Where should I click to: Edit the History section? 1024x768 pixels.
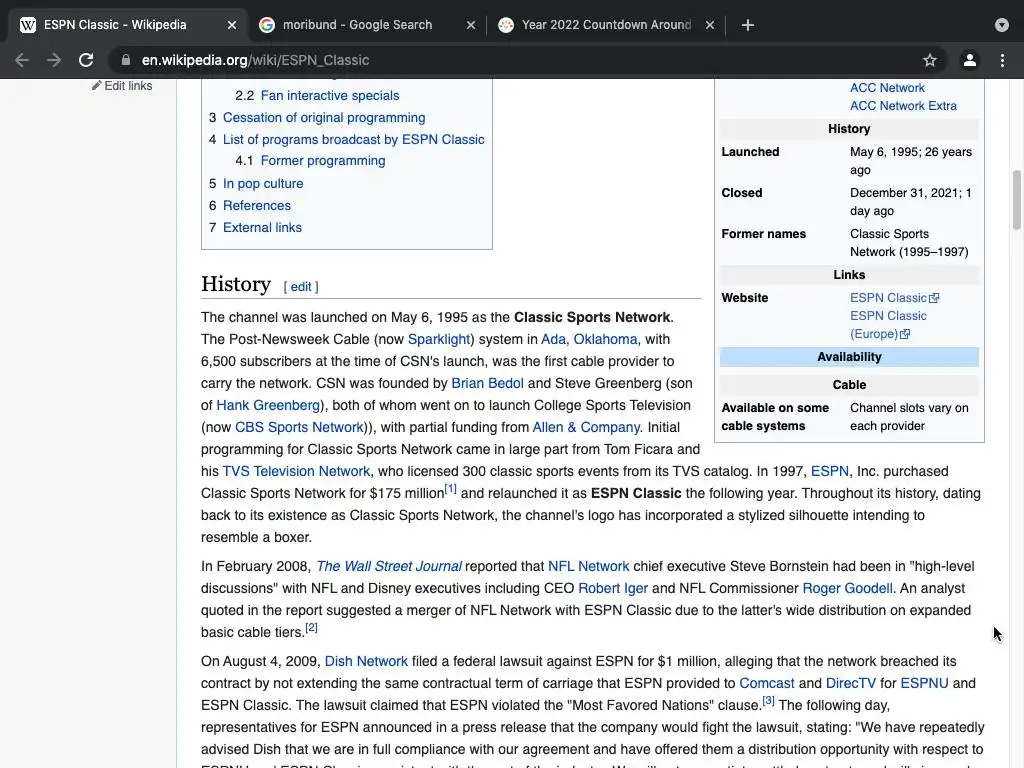click(x=301, y=287)
